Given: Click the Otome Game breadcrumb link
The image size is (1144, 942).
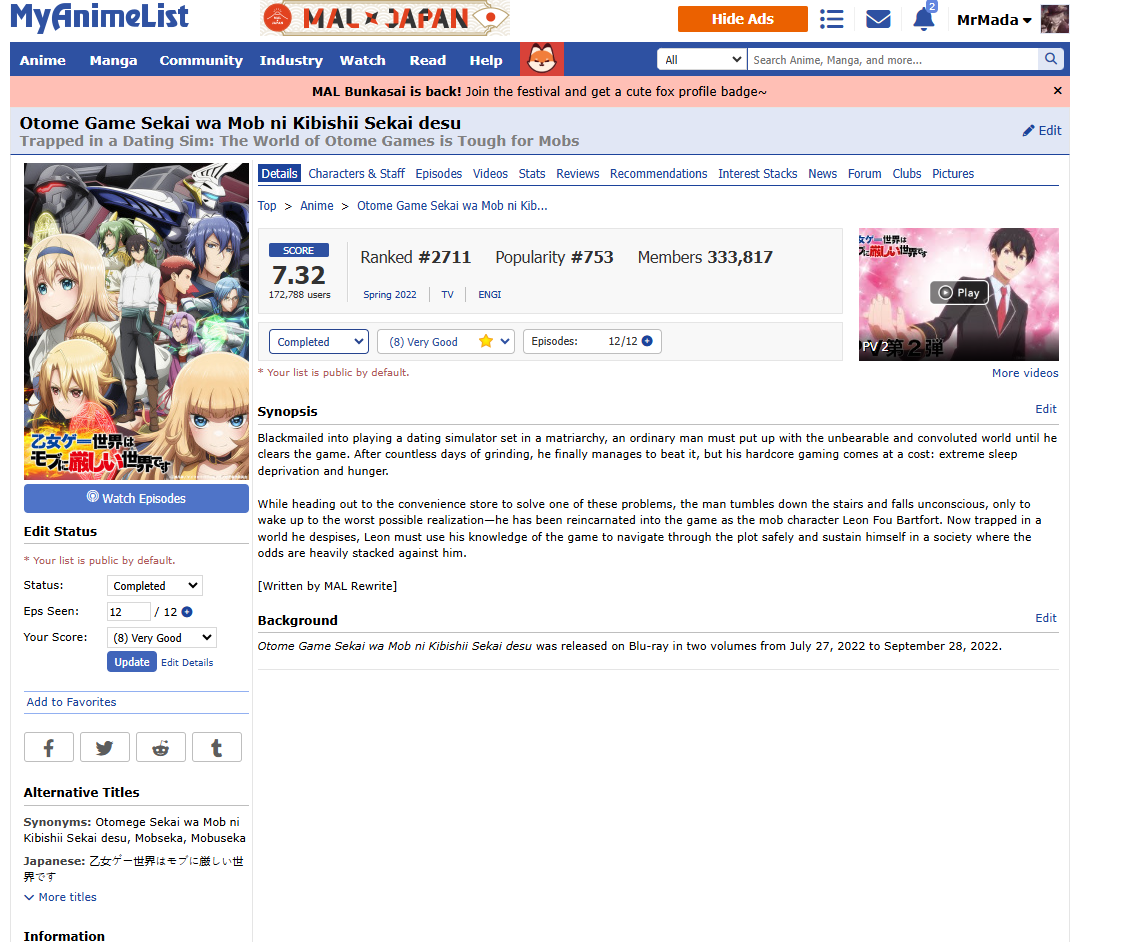Looking at the screenshot, I should tap(452, 206).
